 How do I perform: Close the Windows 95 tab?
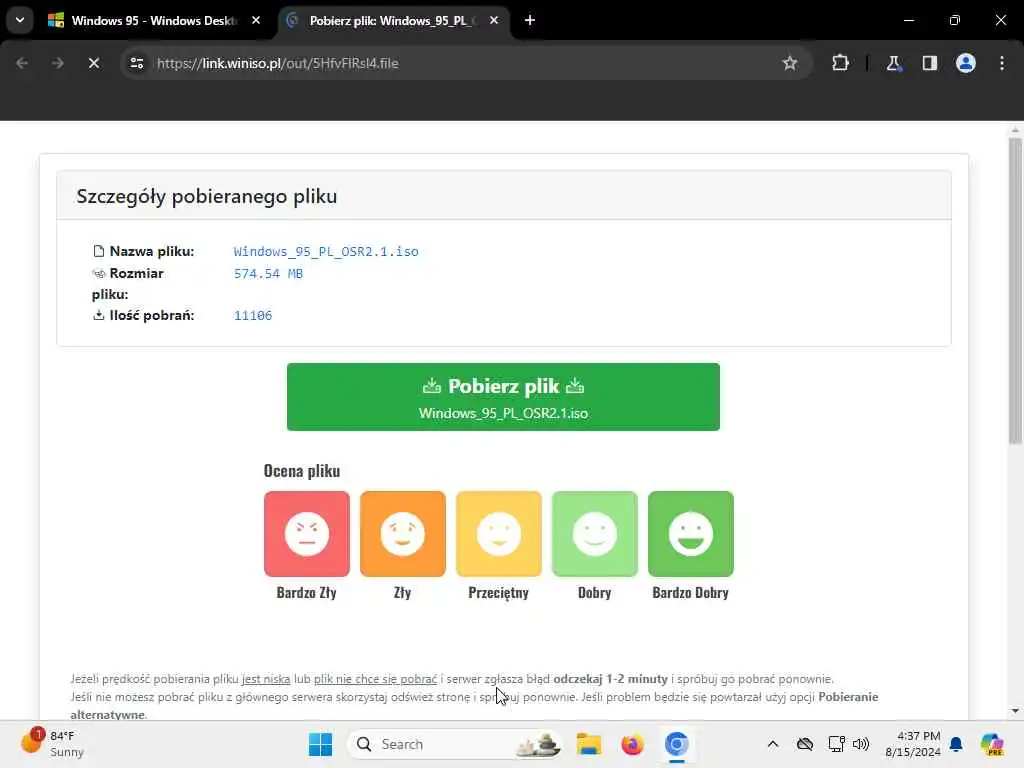[x=256, y=20]
